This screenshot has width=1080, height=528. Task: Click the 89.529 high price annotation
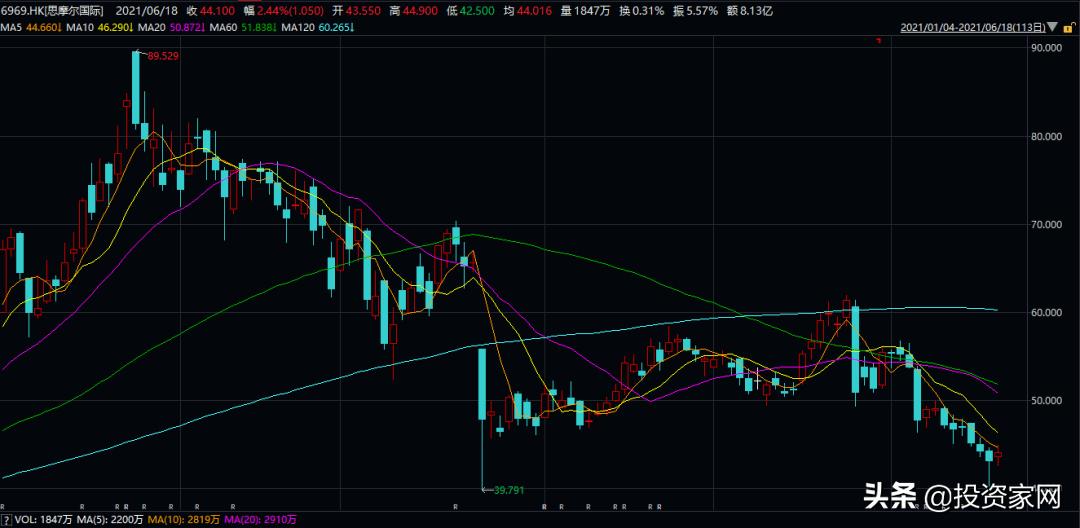click(163, 56)
